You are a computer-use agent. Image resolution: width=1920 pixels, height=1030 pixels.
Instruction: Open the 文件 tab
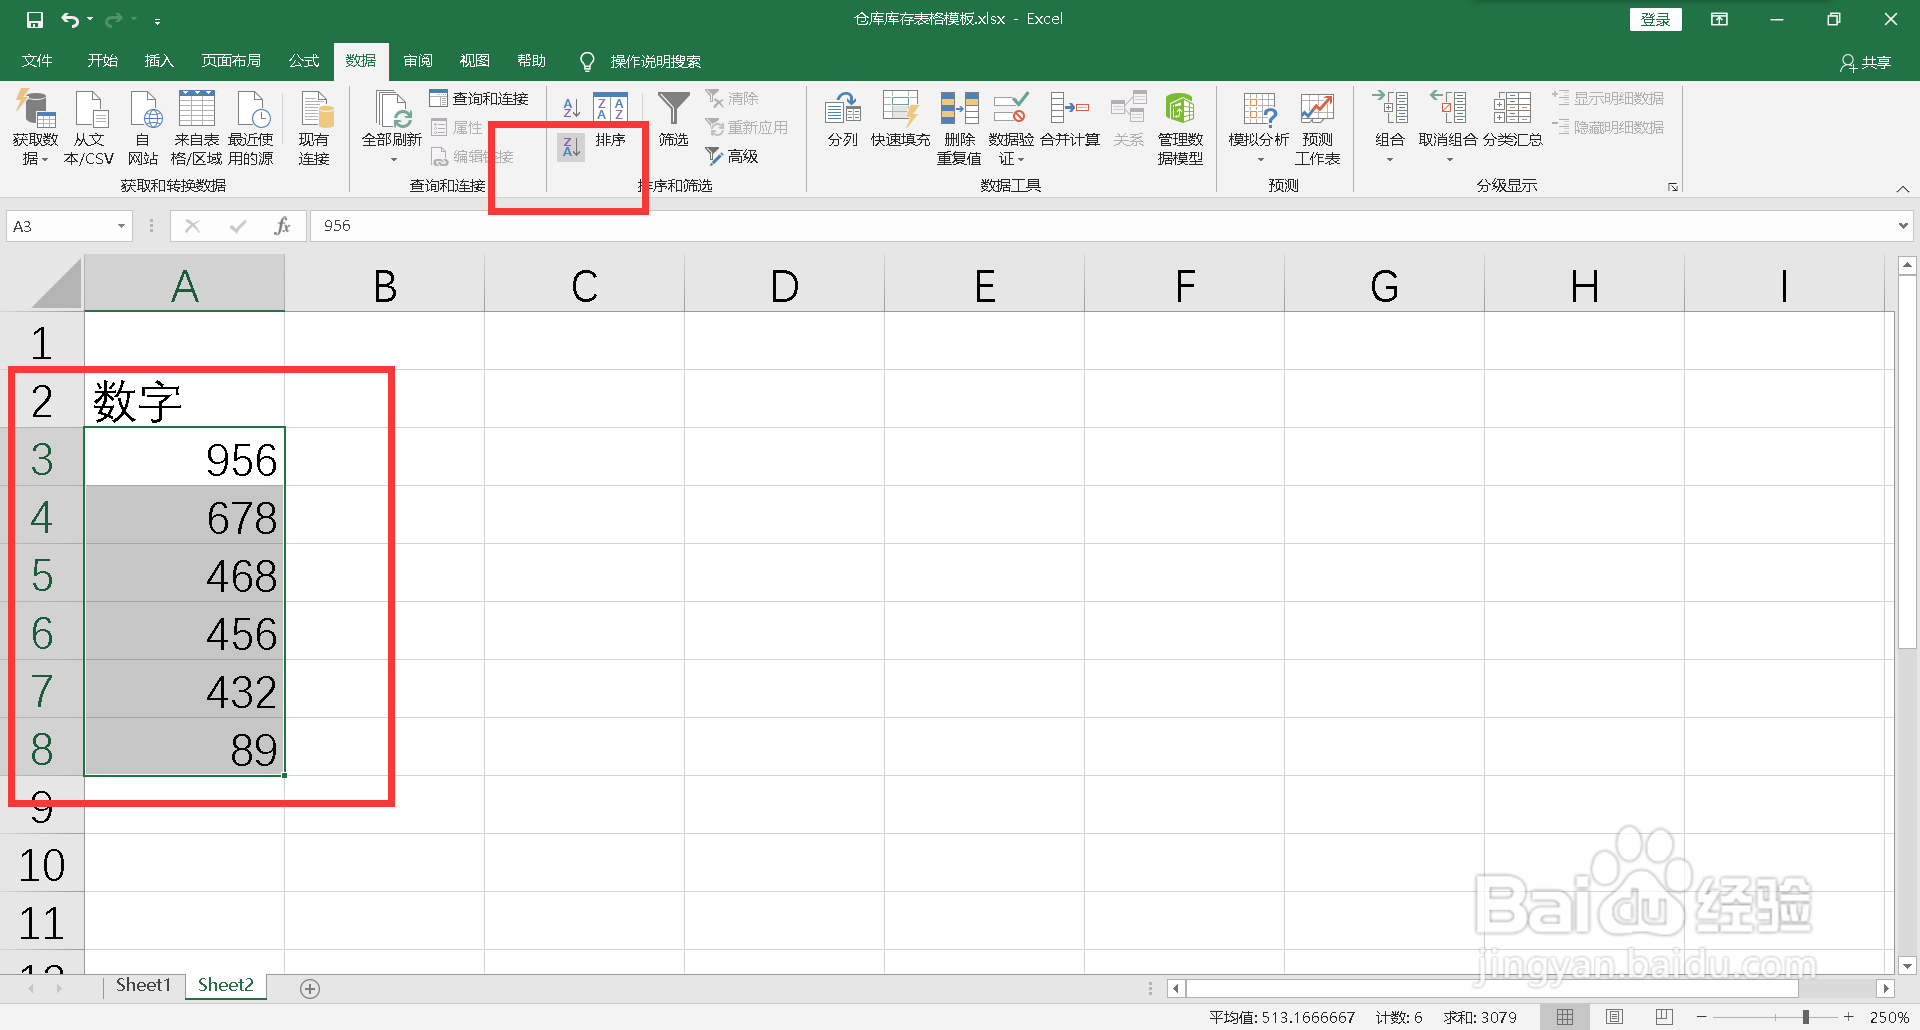click(37, 61)
